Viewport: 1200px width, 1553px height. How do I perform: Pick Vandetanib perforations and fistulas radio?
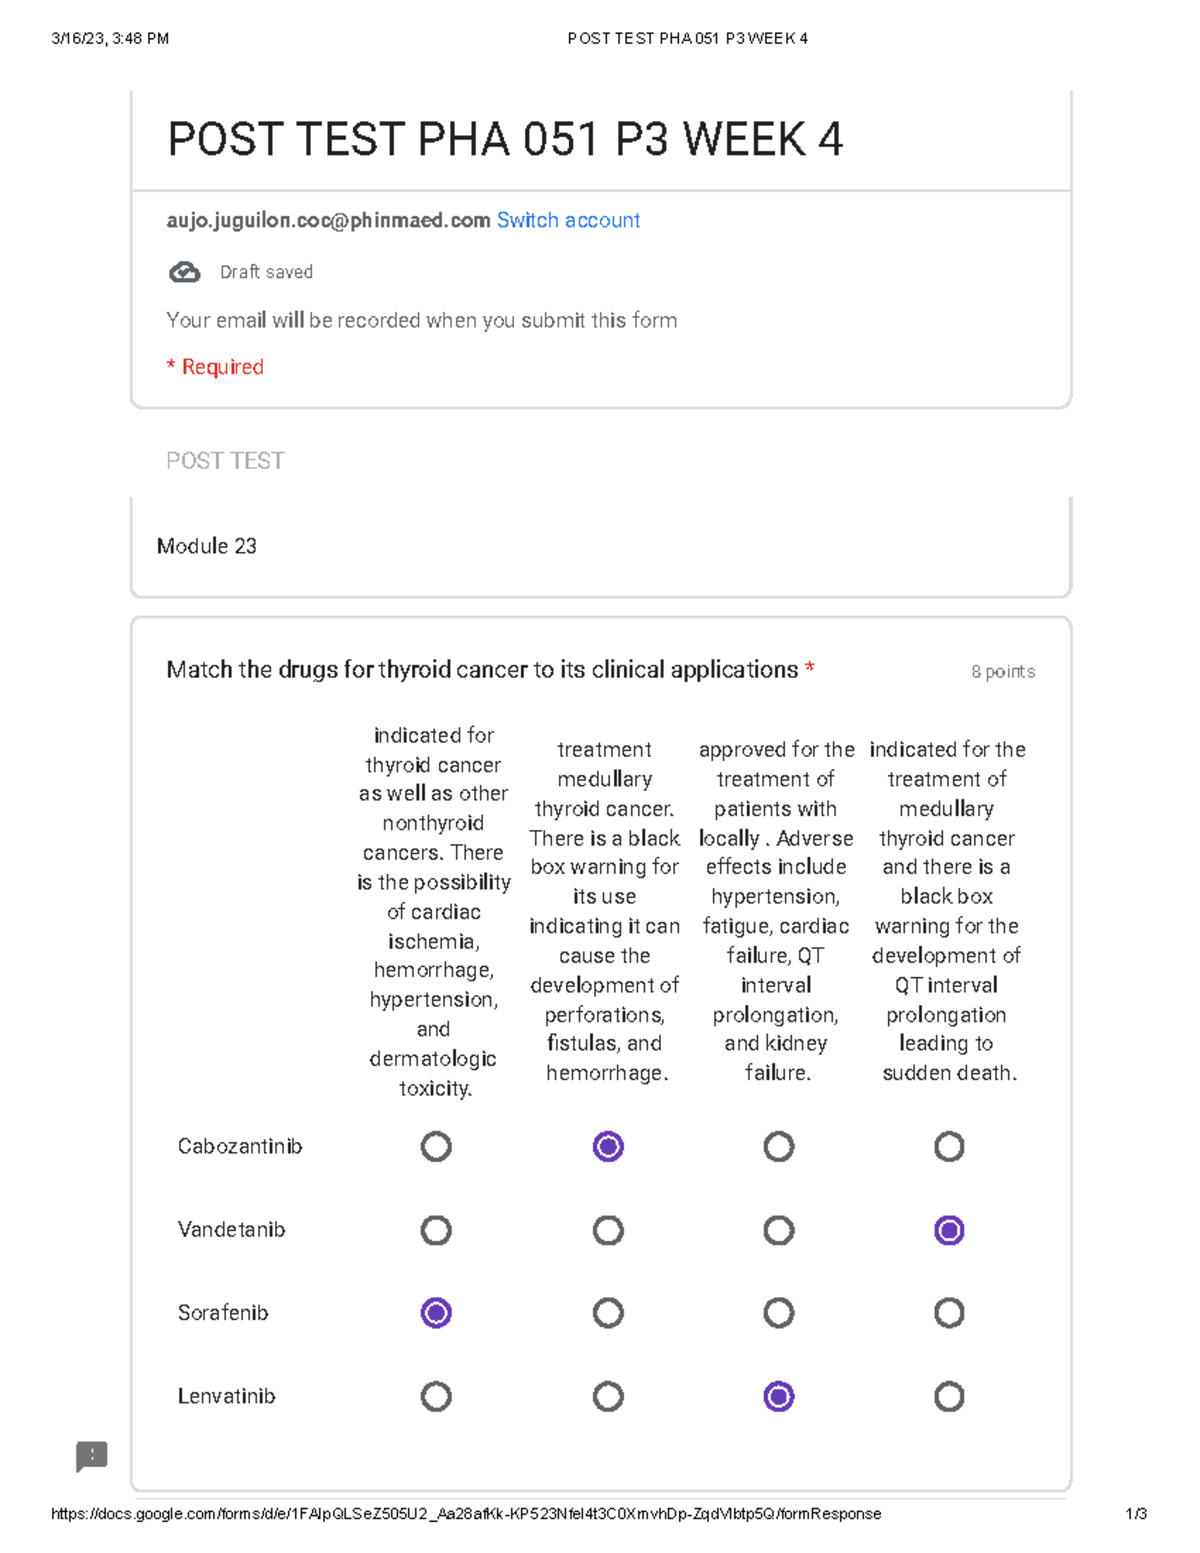(x=608, y=1230)
